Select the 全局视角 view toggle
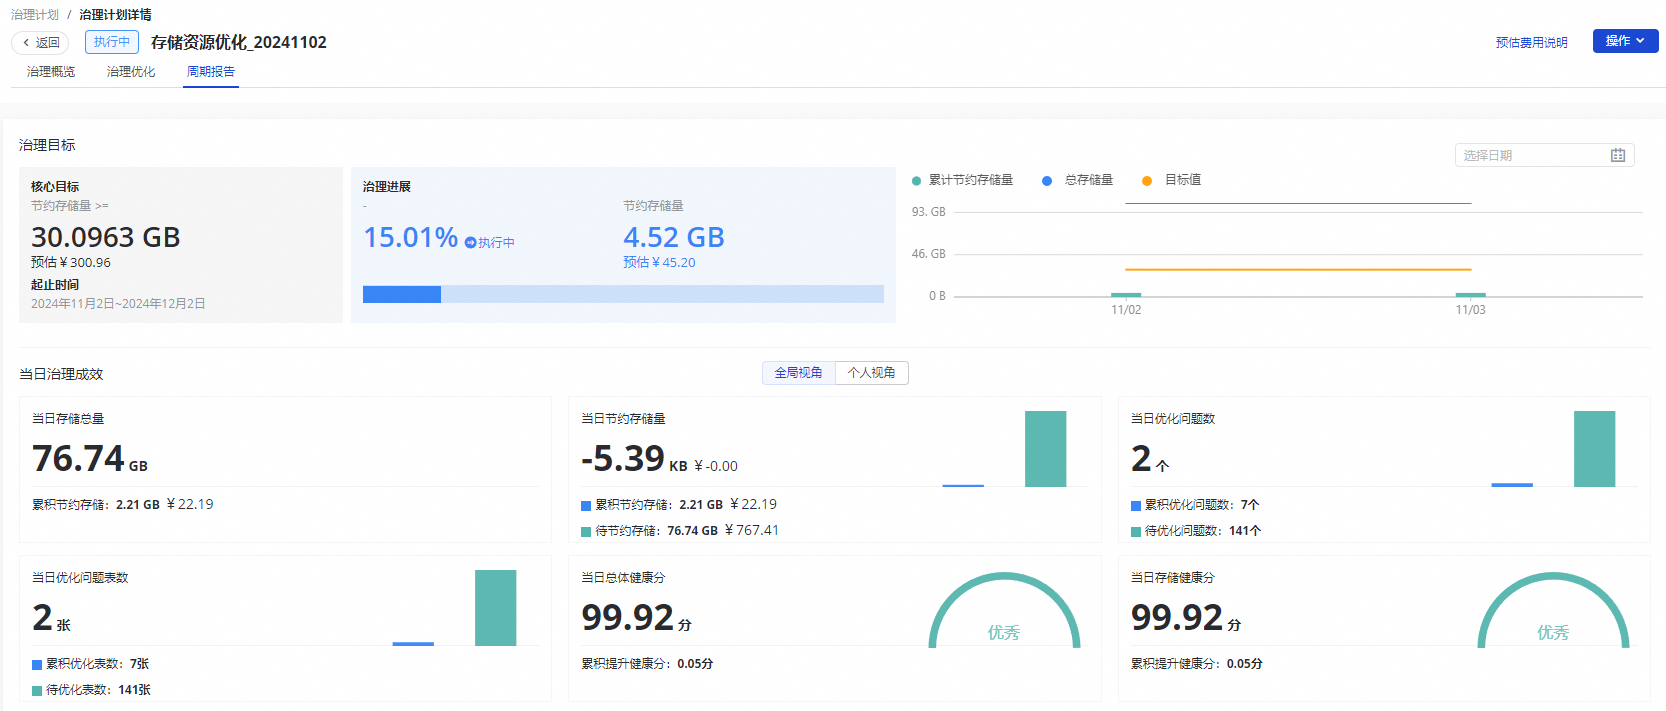This screenshot has width=1666, height=711. coord(798,373)
